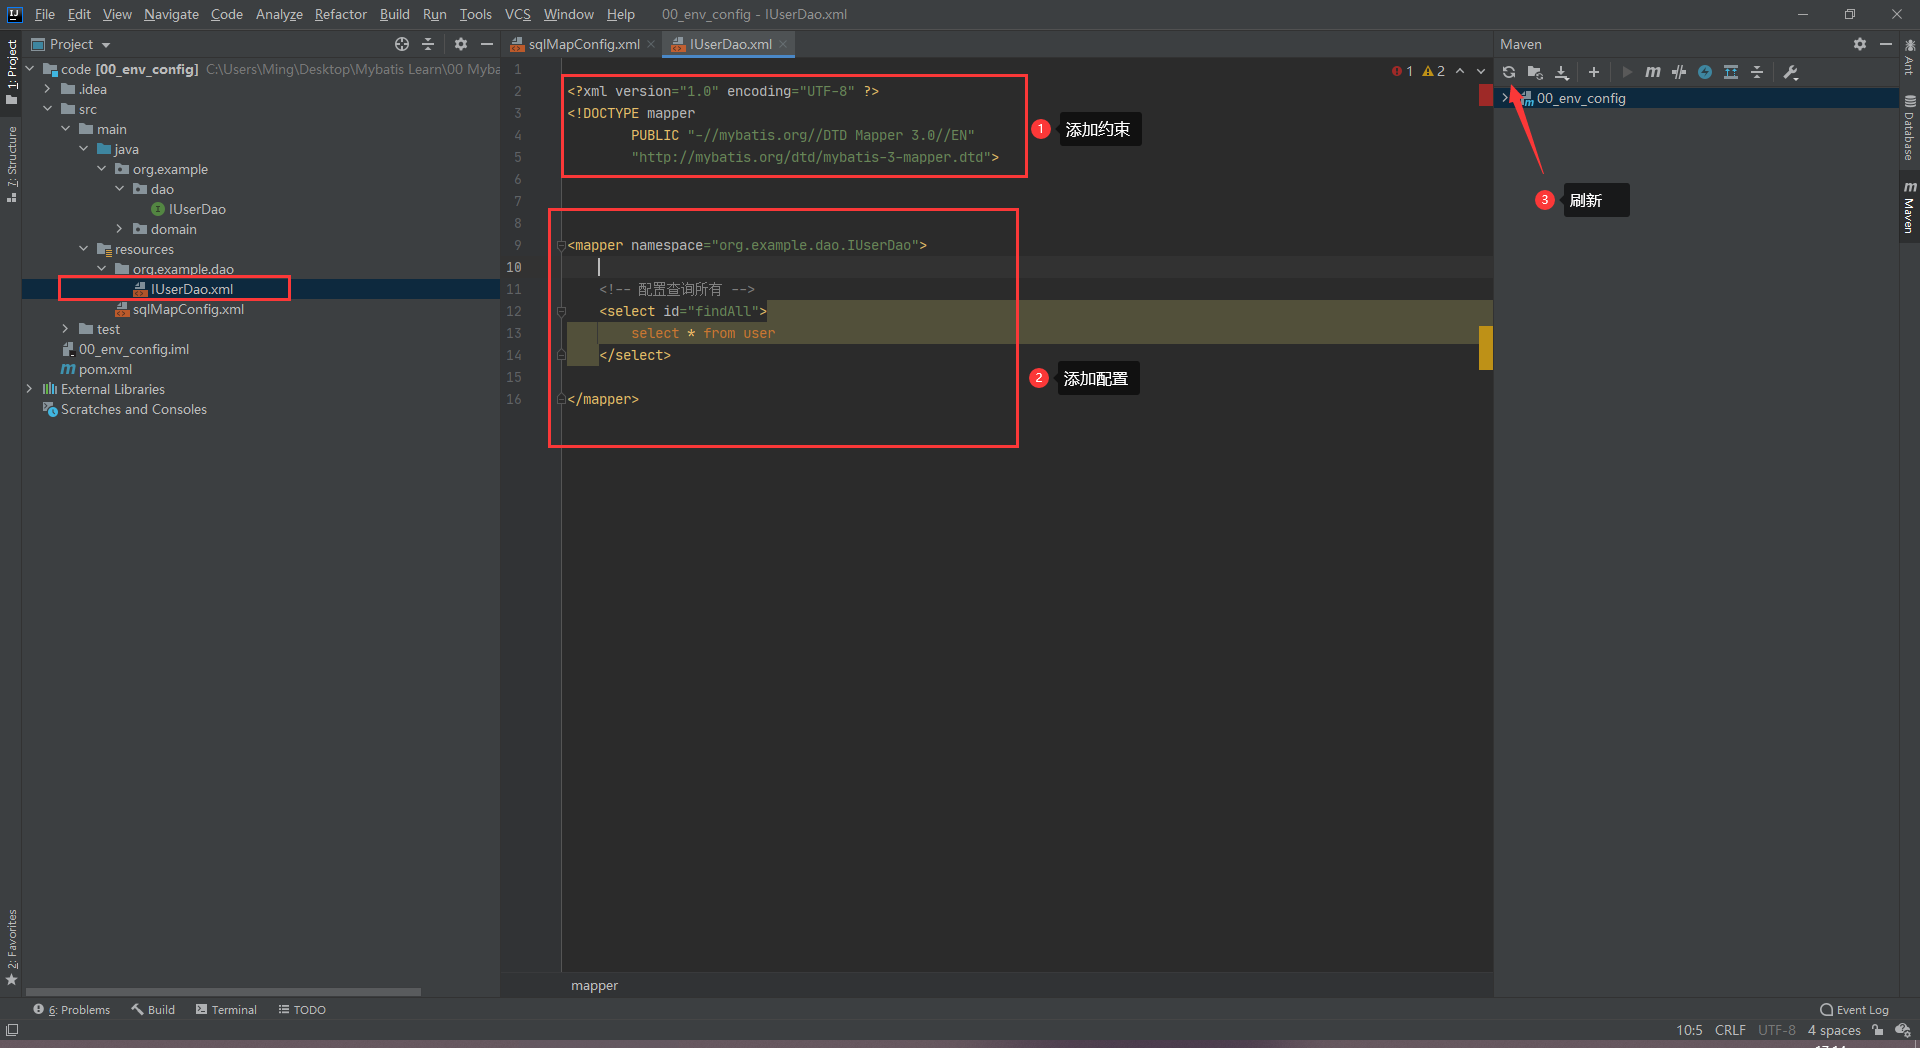Click the read-only lock icon in status bar

coord(1878,1030)
